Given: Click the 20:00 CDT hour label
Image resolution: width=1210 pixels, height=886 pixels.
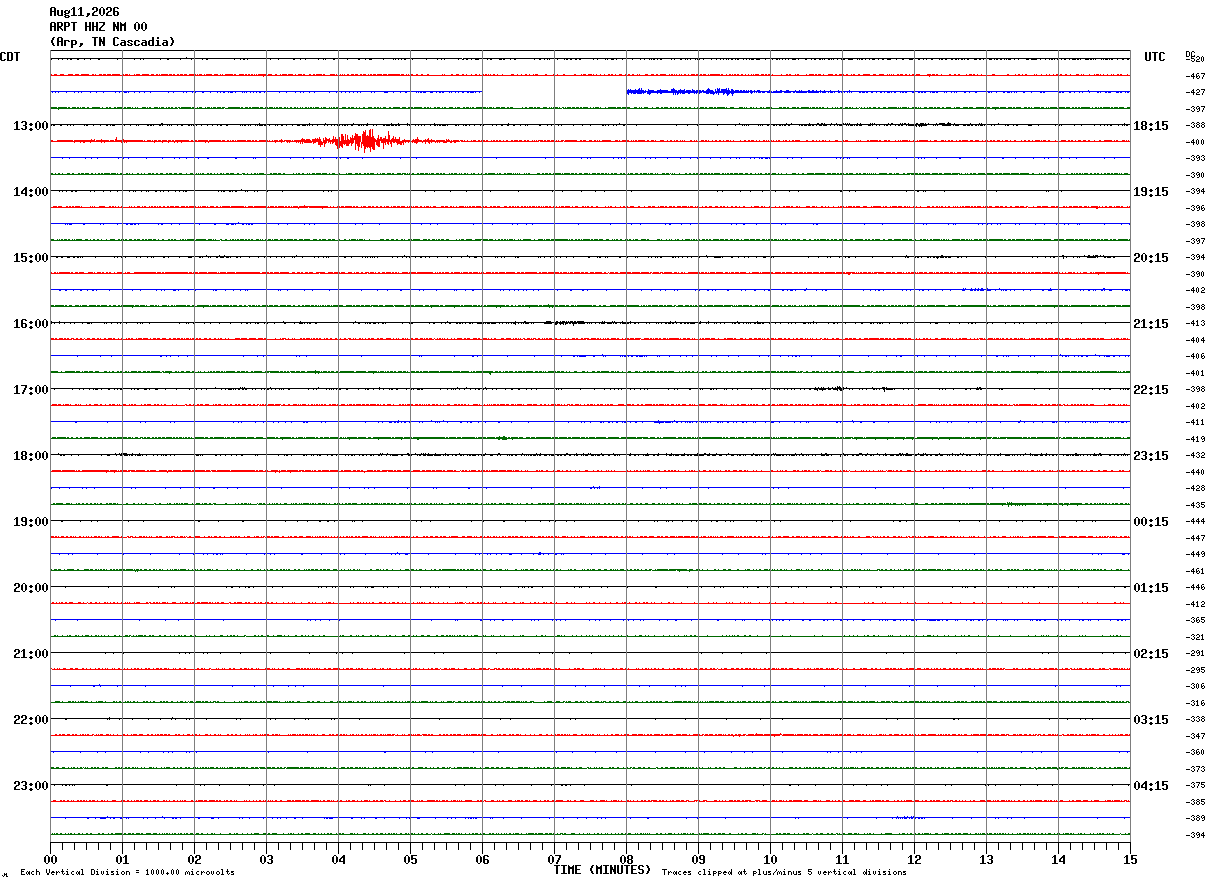Looking at the screenshot, I should pos(31,588).
